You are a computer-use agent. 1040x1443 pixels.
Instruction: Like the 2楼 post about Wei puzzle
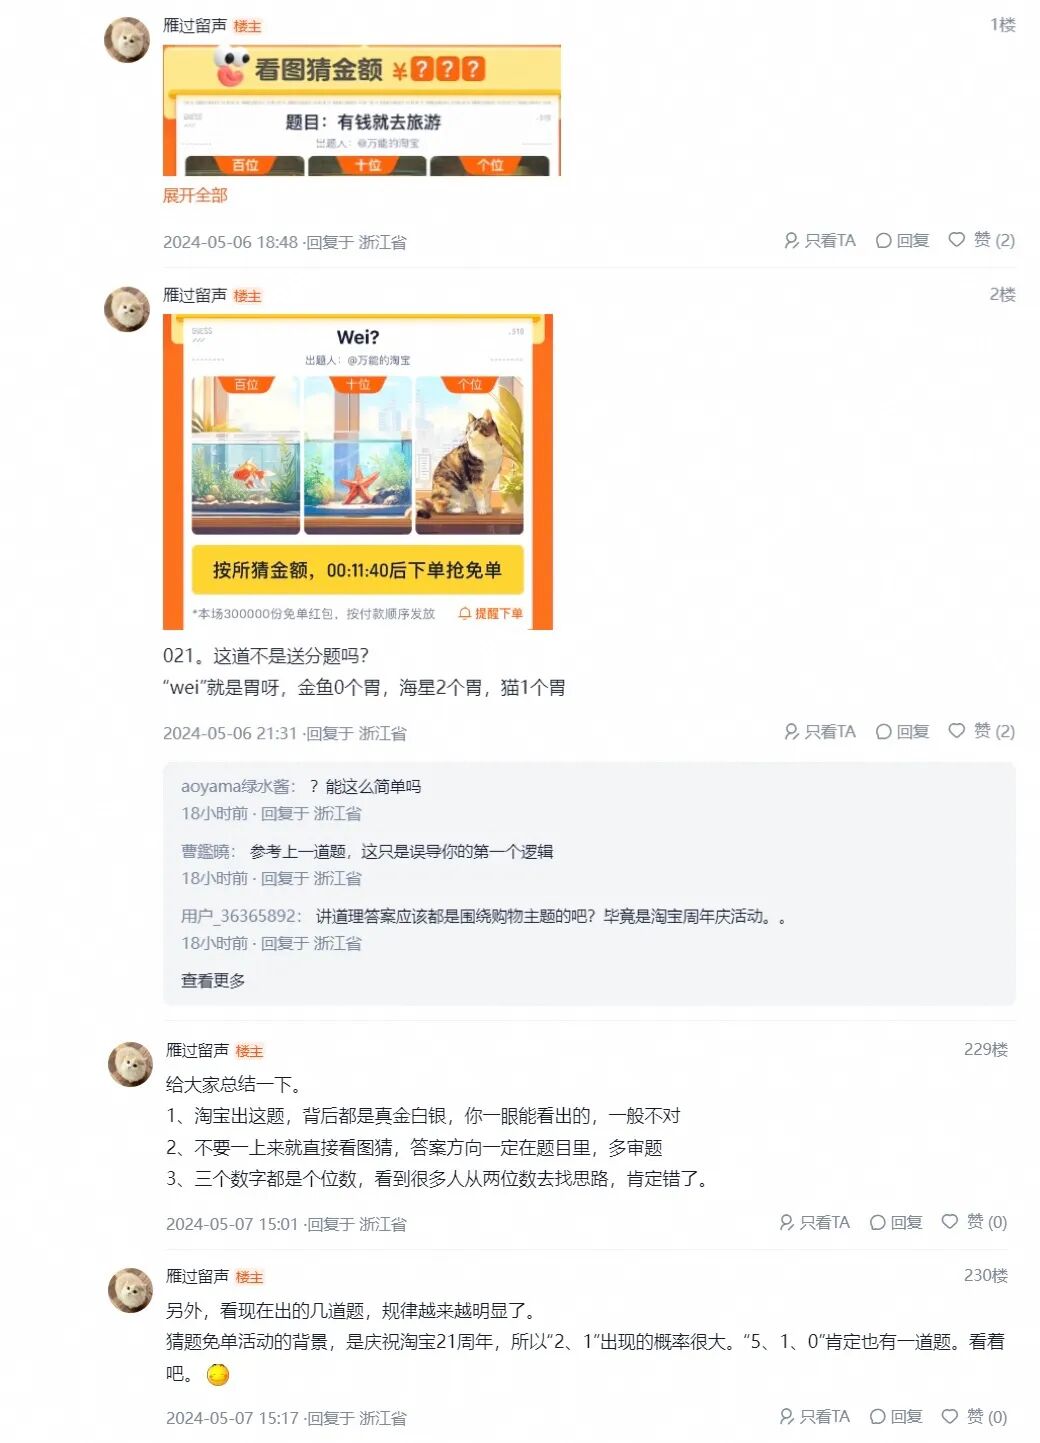tap(981, 731)
